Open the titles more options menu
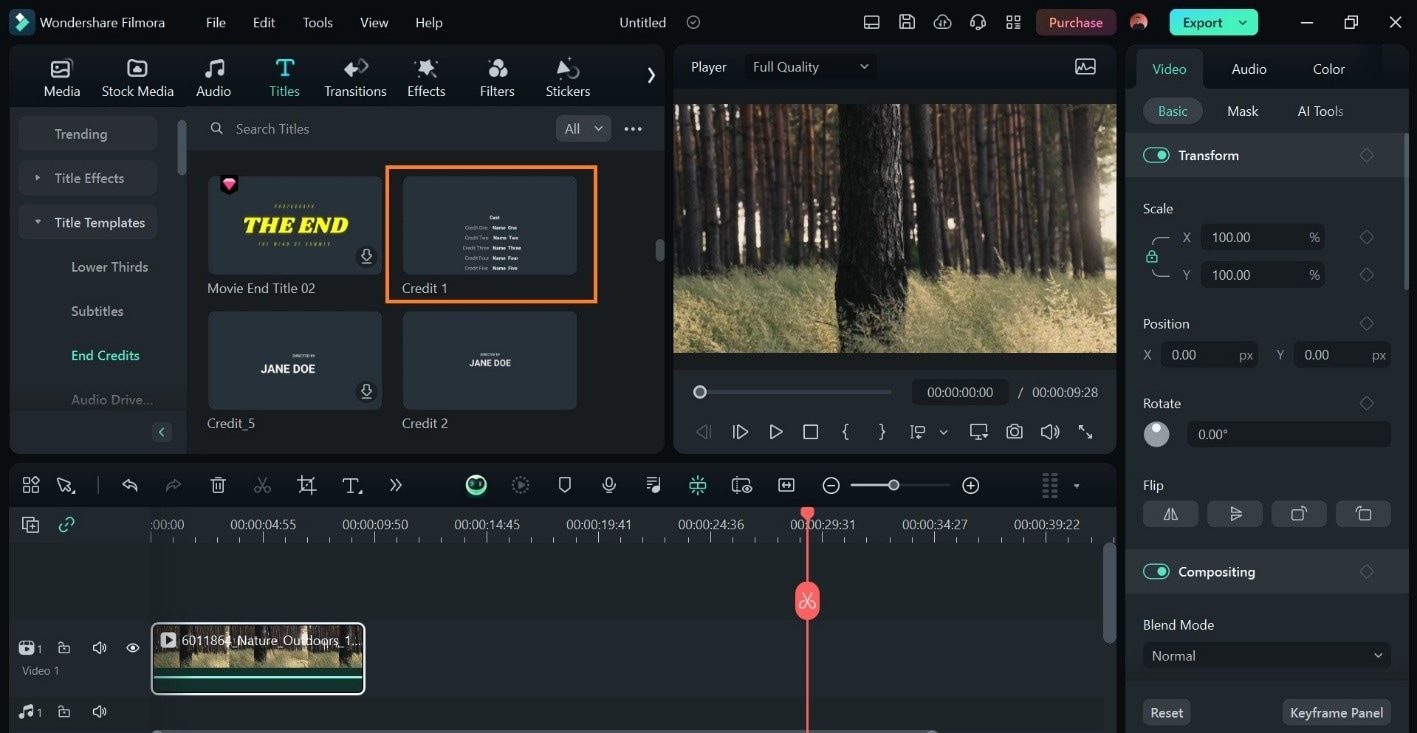The height and width of the screenshot is (733, 1417). click(633, 129)
